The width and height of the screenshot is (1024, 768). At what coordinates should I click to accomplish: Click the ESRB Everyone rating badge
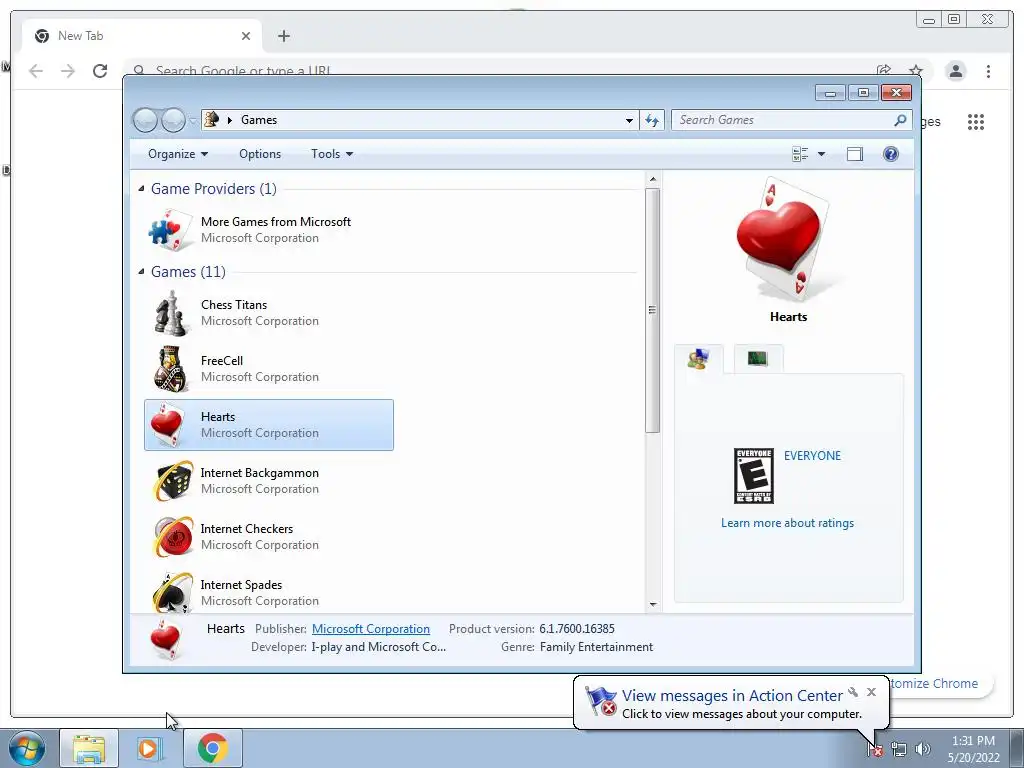pos(754,476)
